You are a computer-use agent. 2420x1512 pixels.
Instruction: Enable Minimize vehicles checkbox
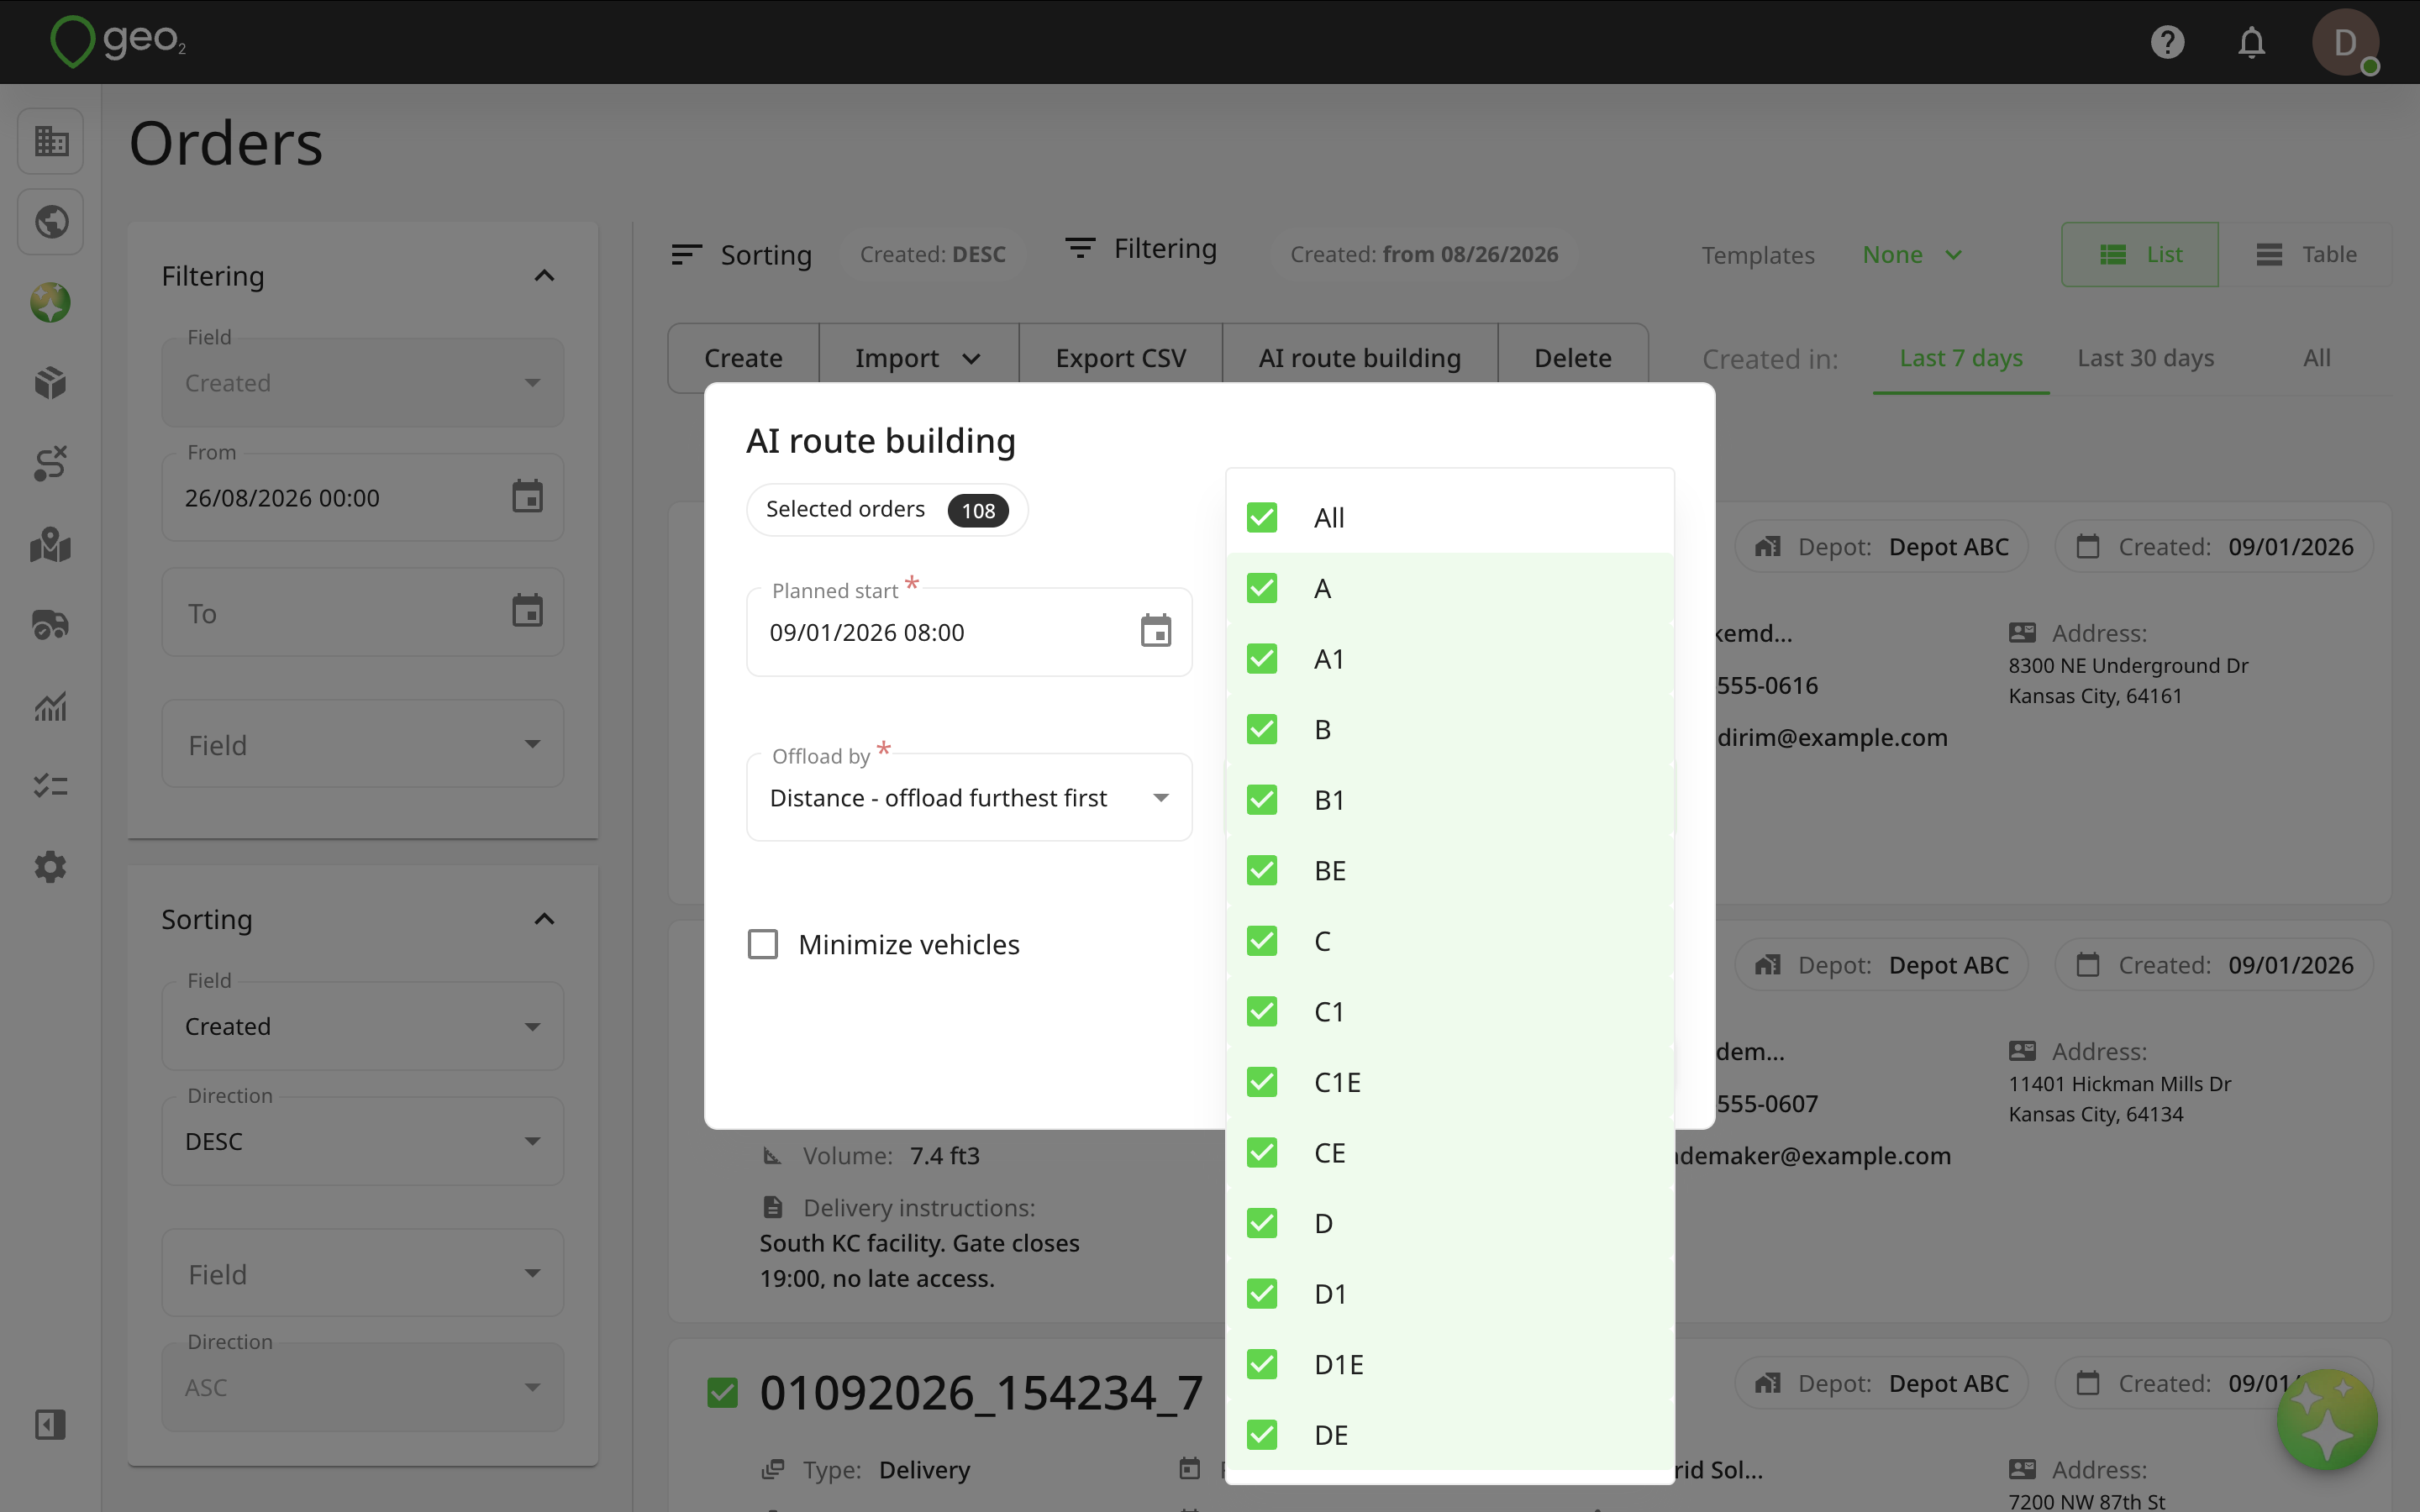(x=763, y=944)
